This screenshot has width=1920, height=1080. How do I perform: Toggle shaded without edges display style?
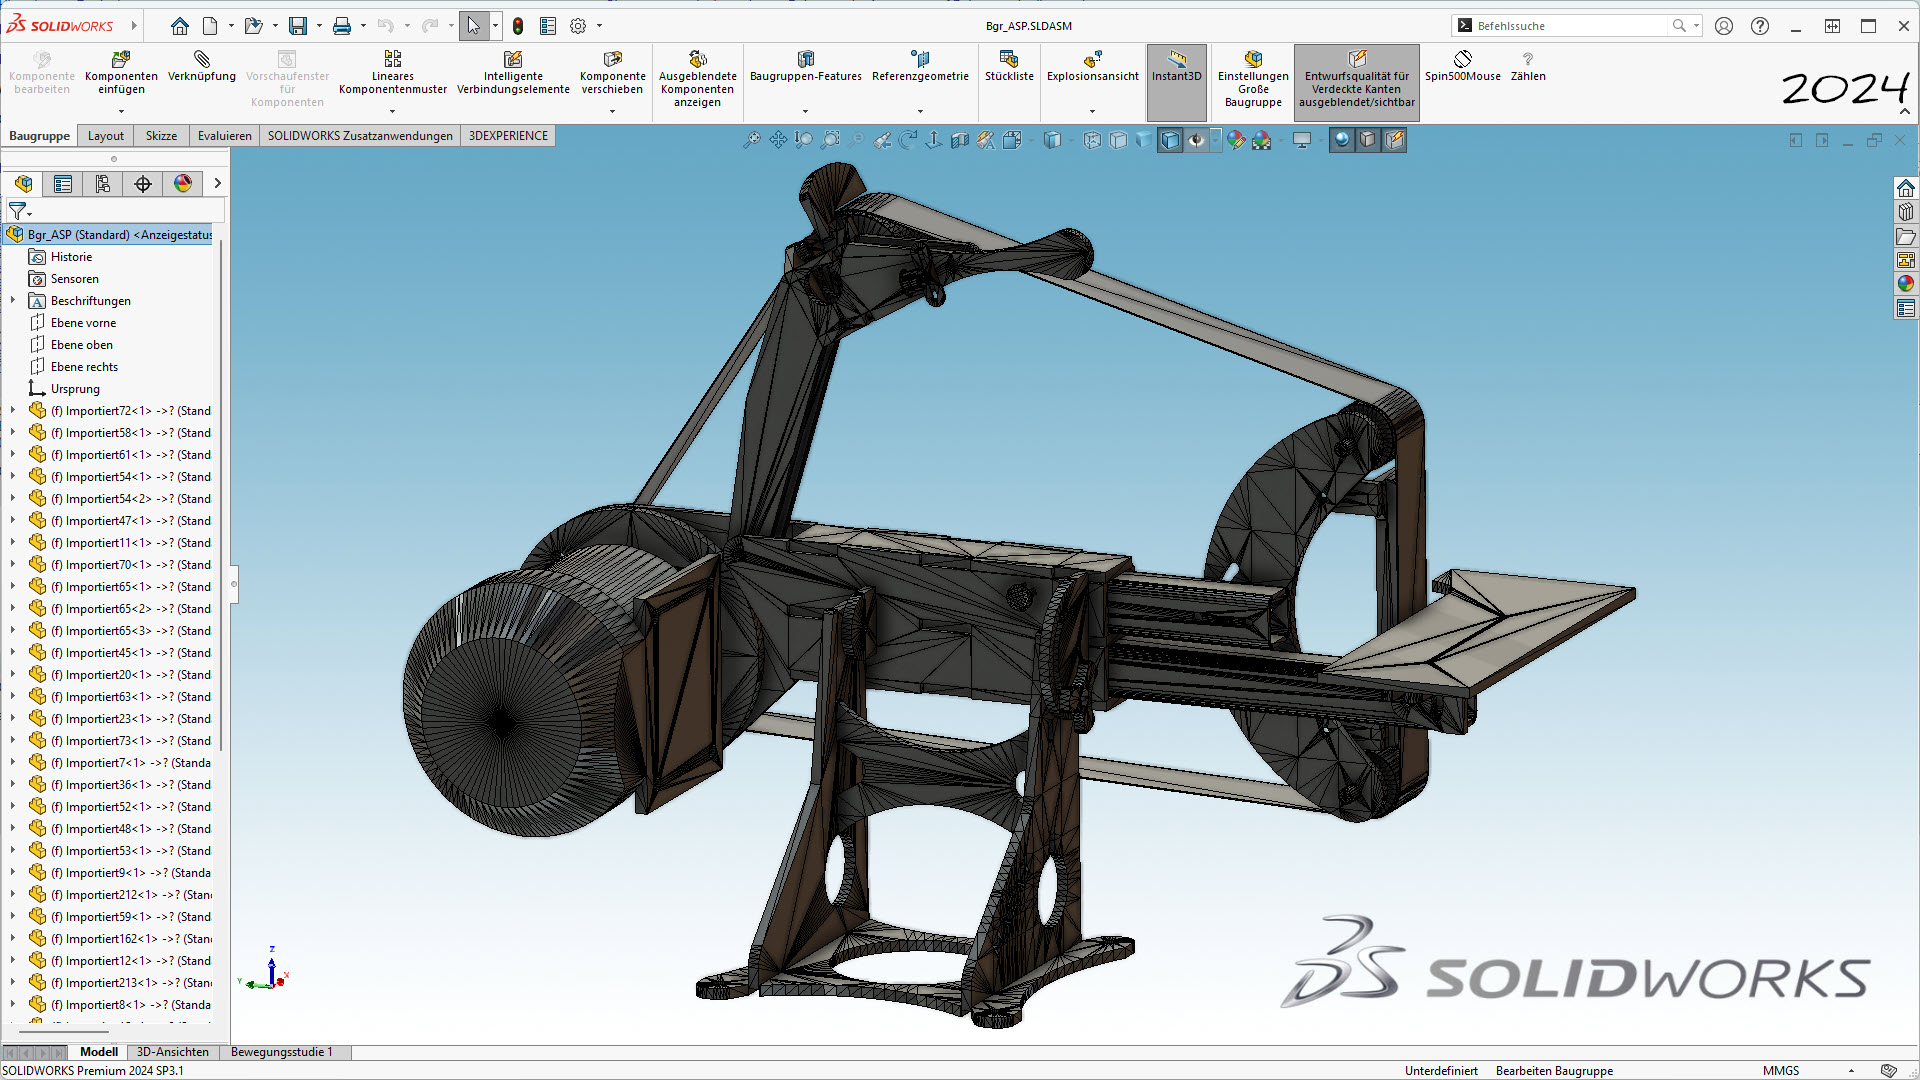tap(1144, 141)
